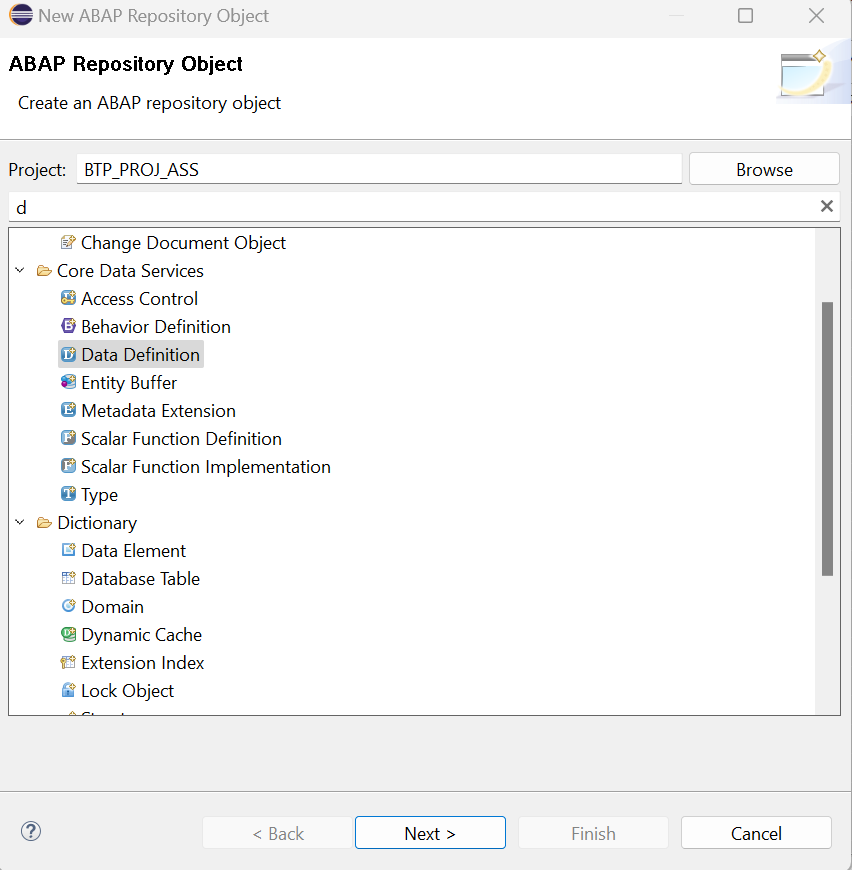Open the help question mark icon
Viewport: 852px width, 870px height.
click(30, 831)
